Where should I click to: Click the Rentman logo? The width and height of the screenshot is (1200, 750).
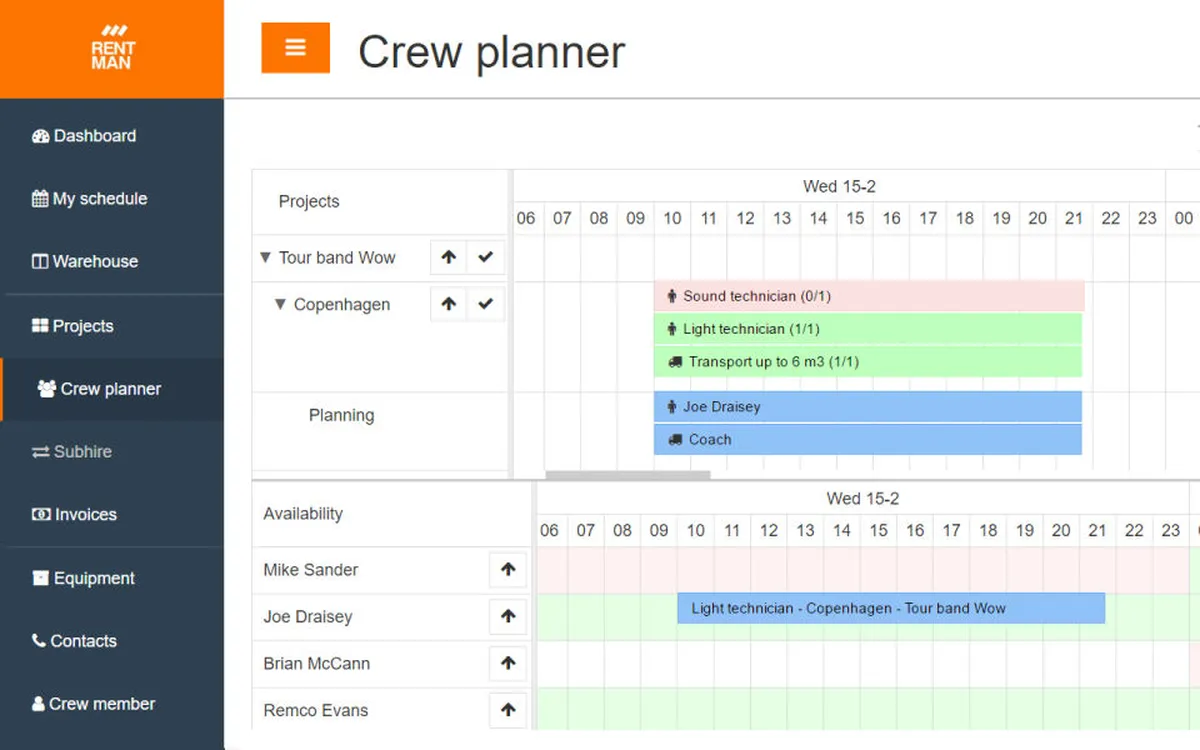pos(111,48)
